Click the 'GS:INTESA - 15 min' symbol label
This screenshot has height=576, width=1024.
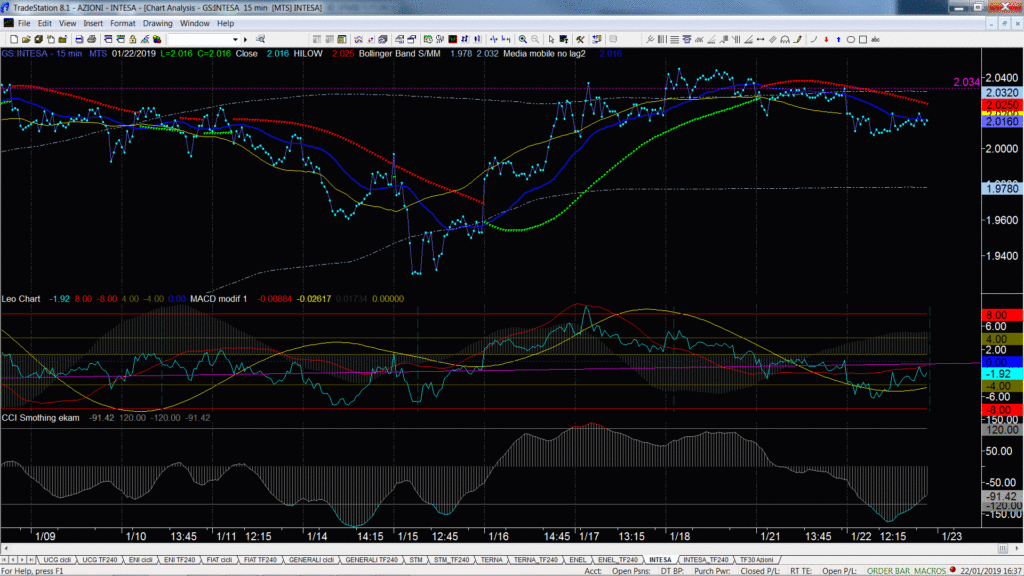[42, 54]
